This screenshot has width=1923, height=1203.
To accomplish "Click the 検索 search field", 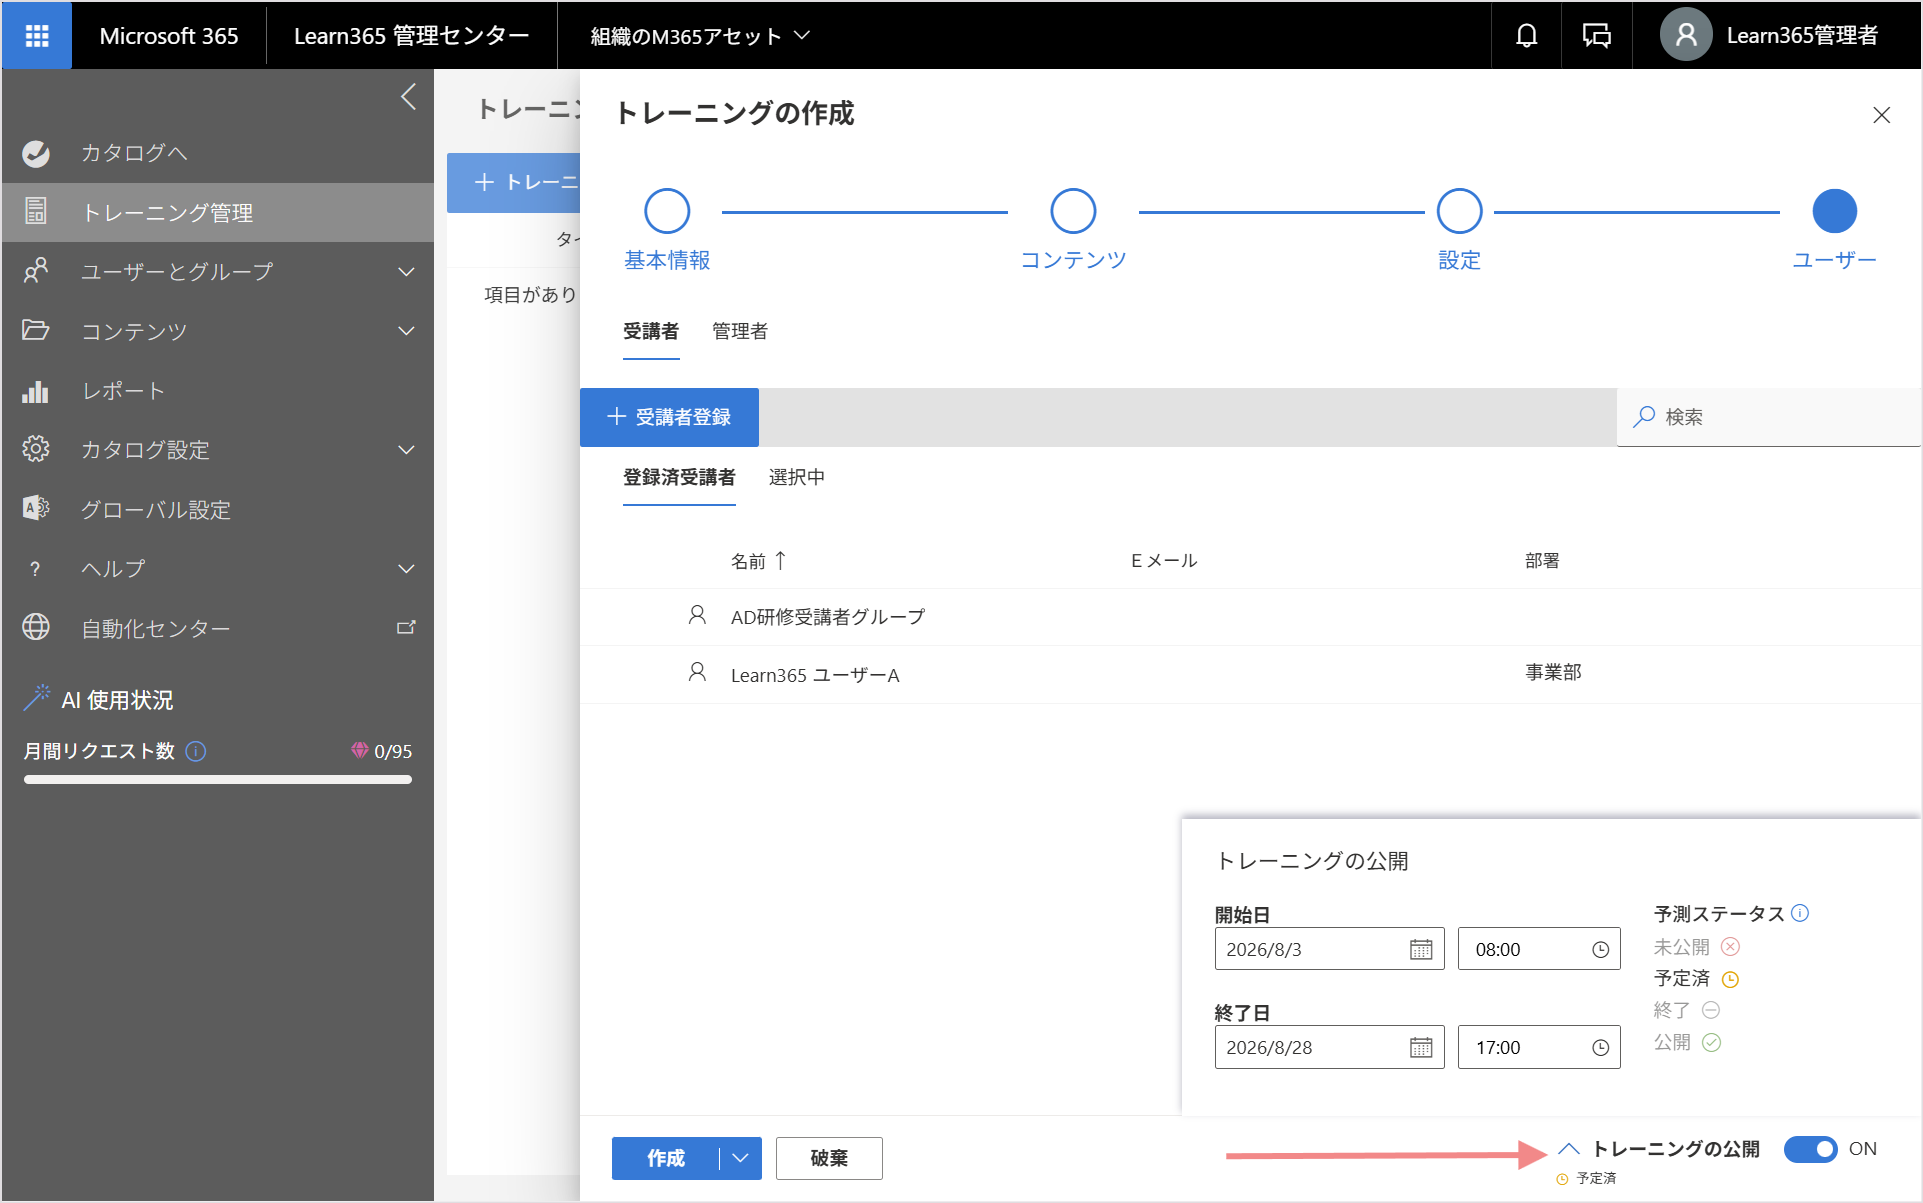I will (x=1768, y=417).
